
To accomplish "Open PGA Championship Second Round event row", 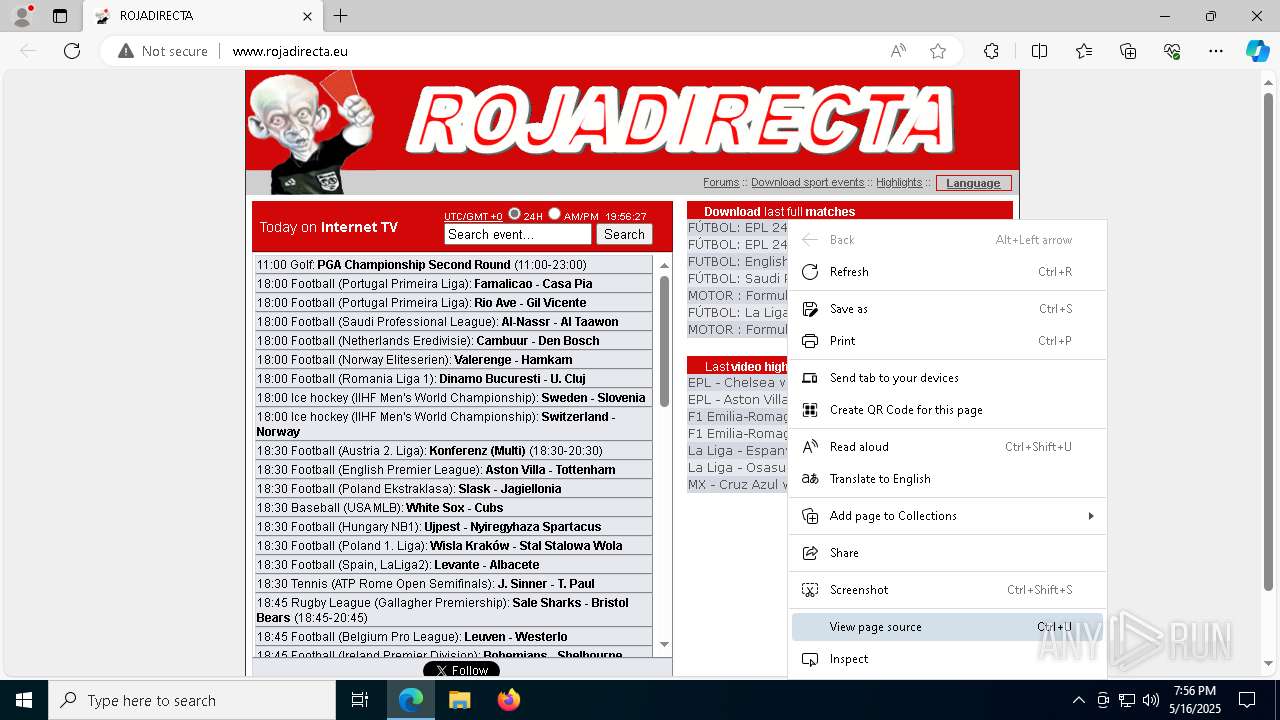I will pos(454,265).
